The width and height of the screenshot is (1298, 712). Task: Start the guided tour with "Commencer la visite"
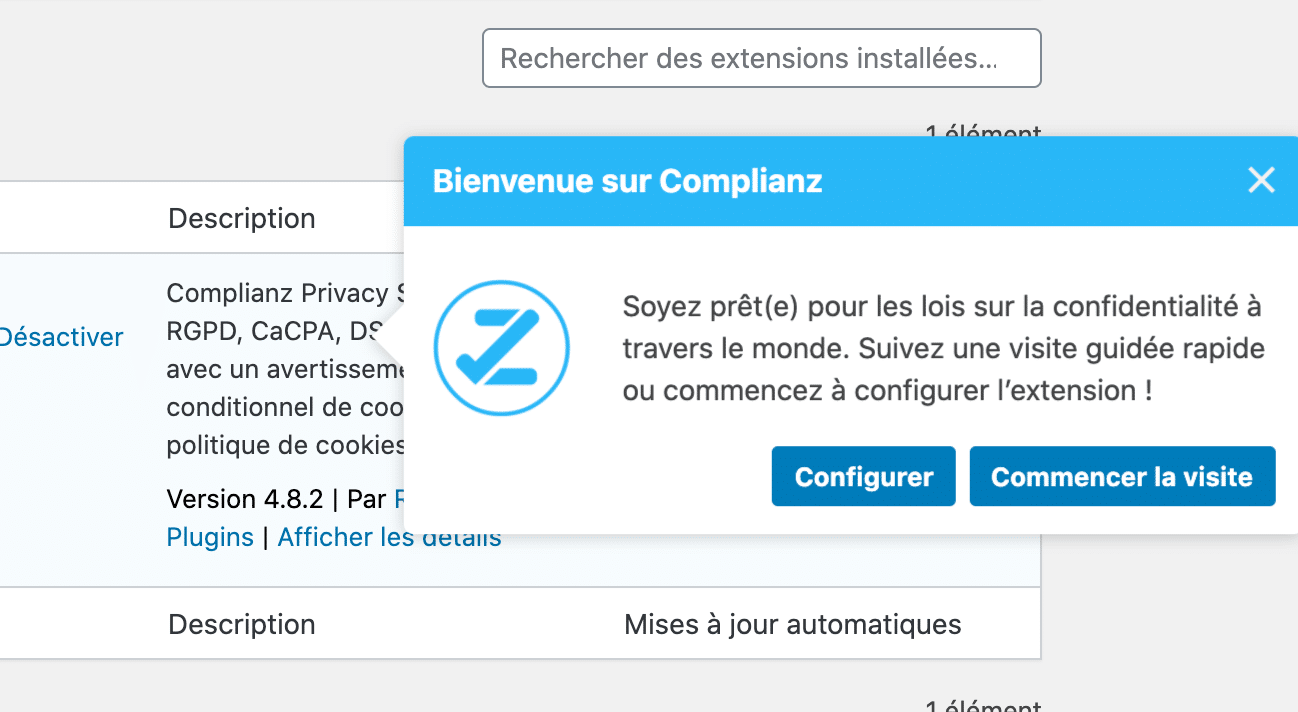[1121, 476]
